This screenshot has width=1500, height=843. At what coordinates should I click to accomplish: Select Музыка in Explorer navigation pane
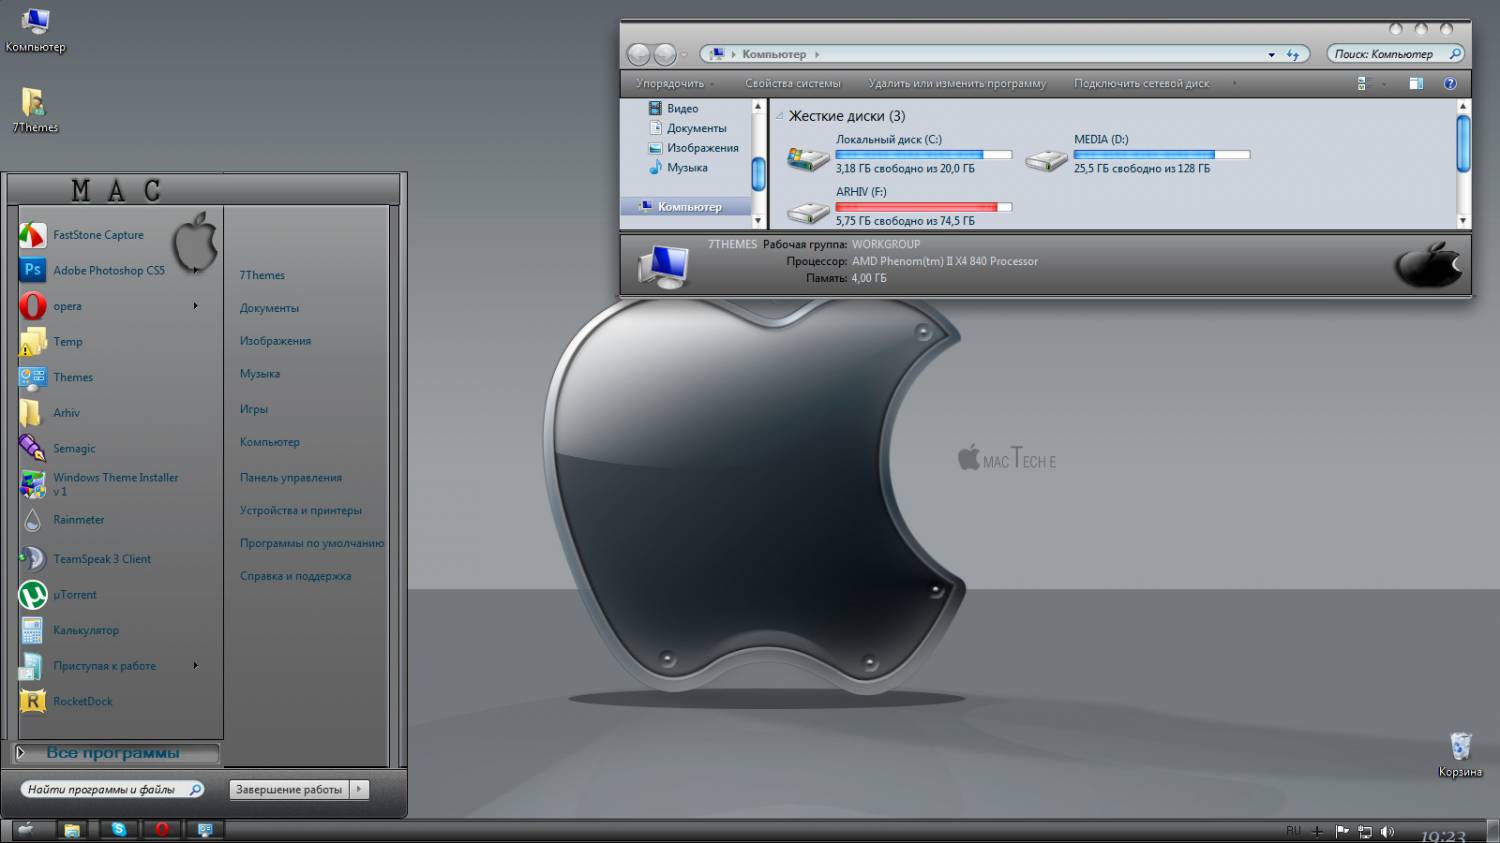(678, 168)
